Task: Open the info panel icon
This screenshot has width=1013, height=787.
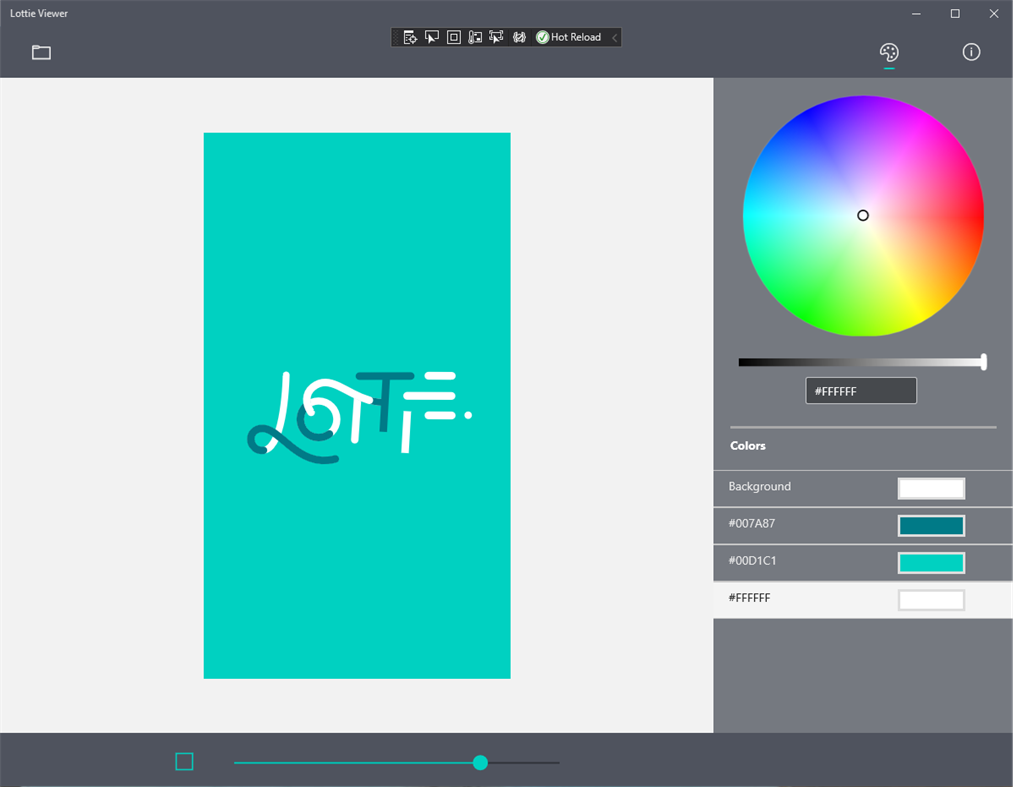Action: tap(971, 52)
